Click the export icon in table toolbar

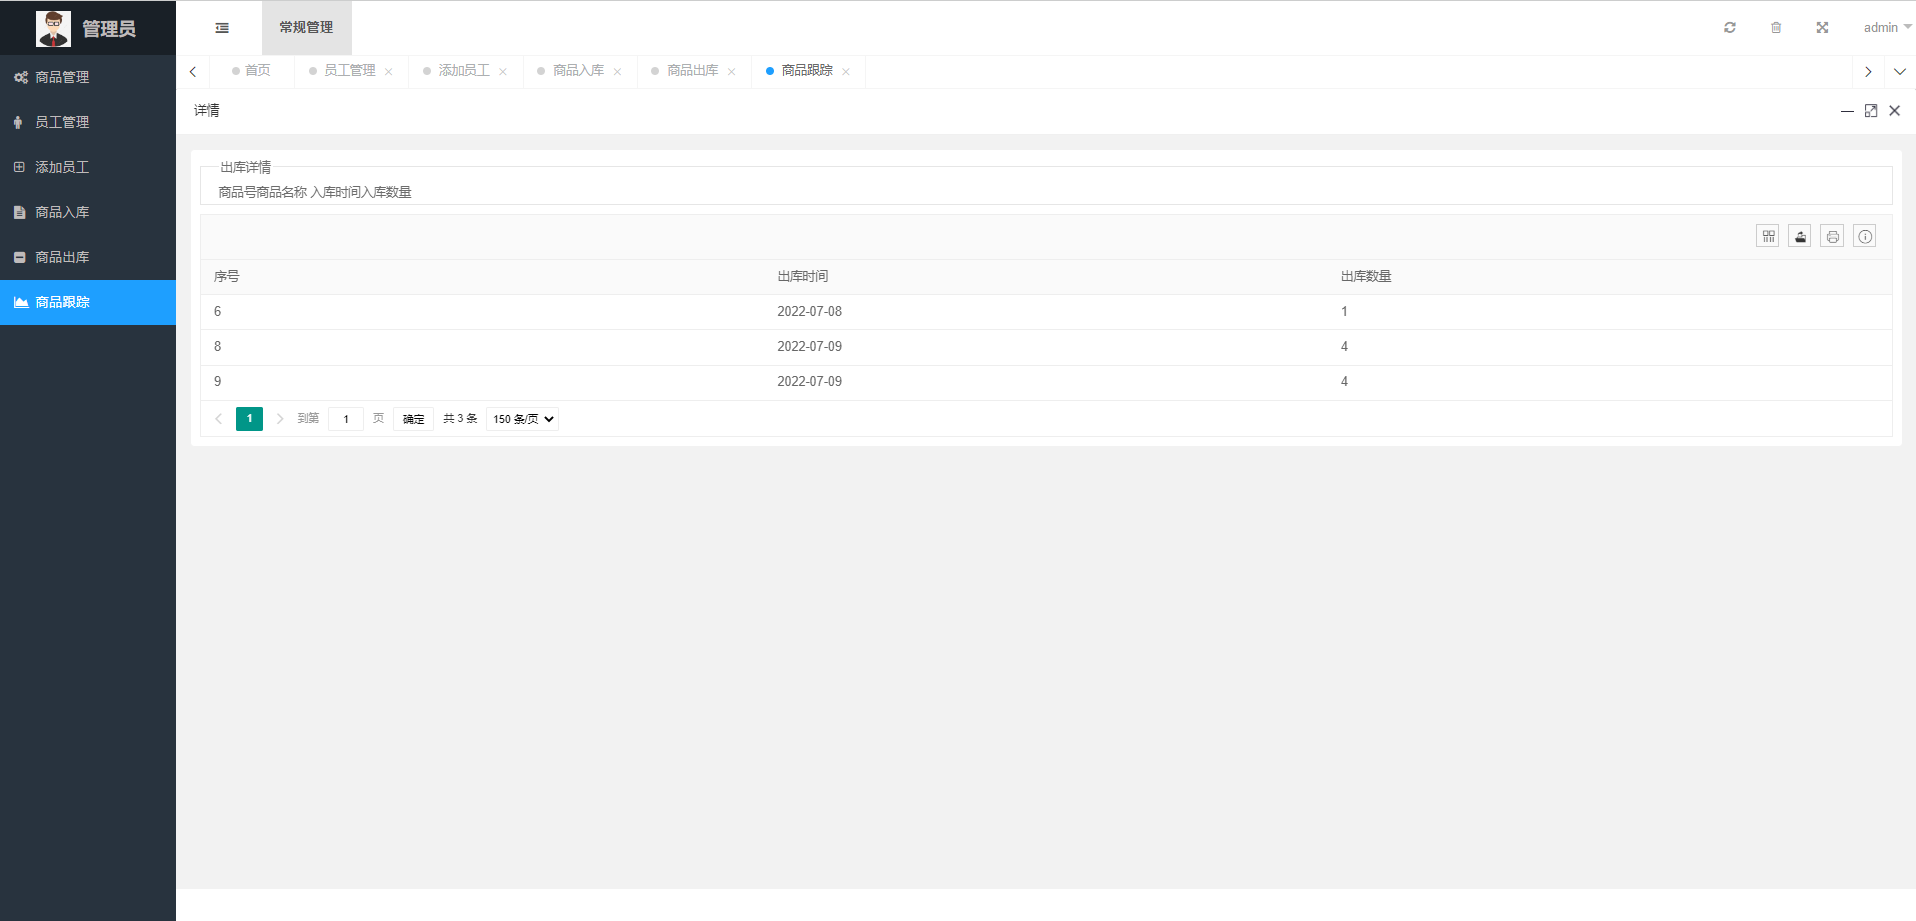tap(1800, 236)
